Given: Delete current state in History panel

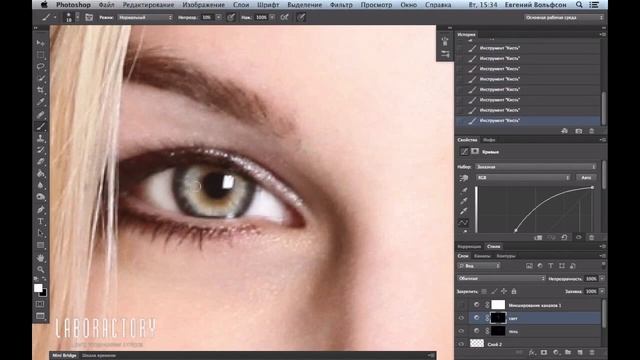Looking at the screenshot, I should point(591,131).
